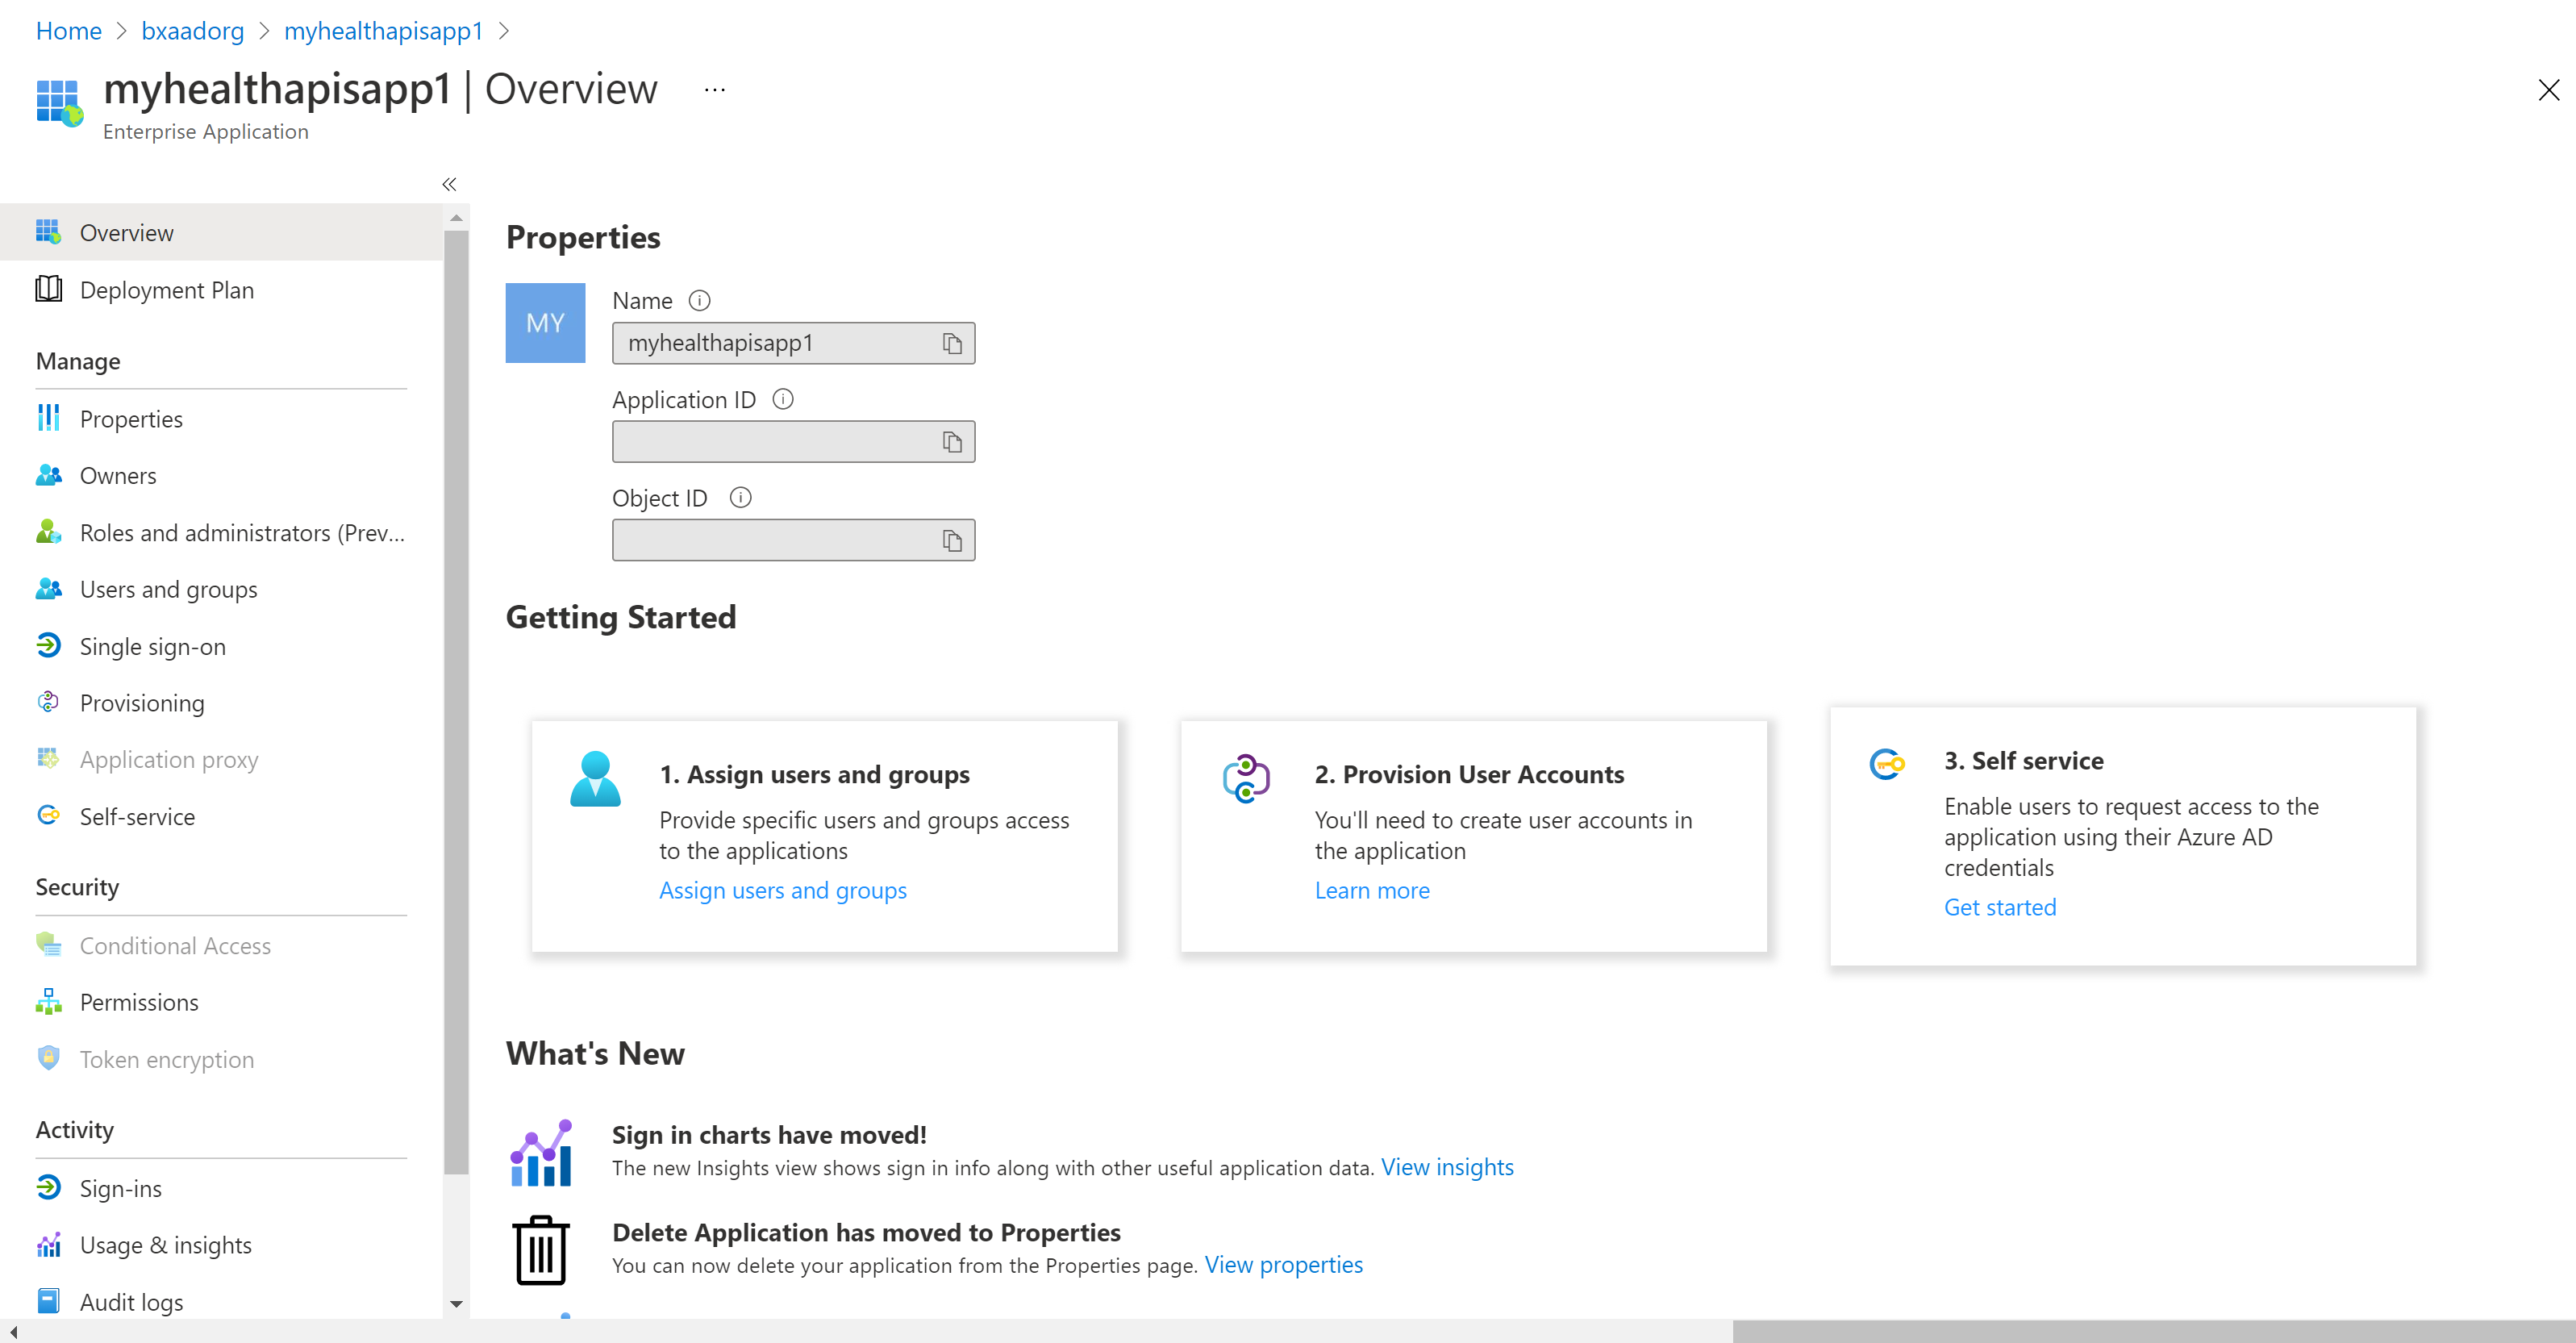The height and width of the screenshot is (1343, 2576).
Task: Copy the Object ID value
Action: (952, 540)
